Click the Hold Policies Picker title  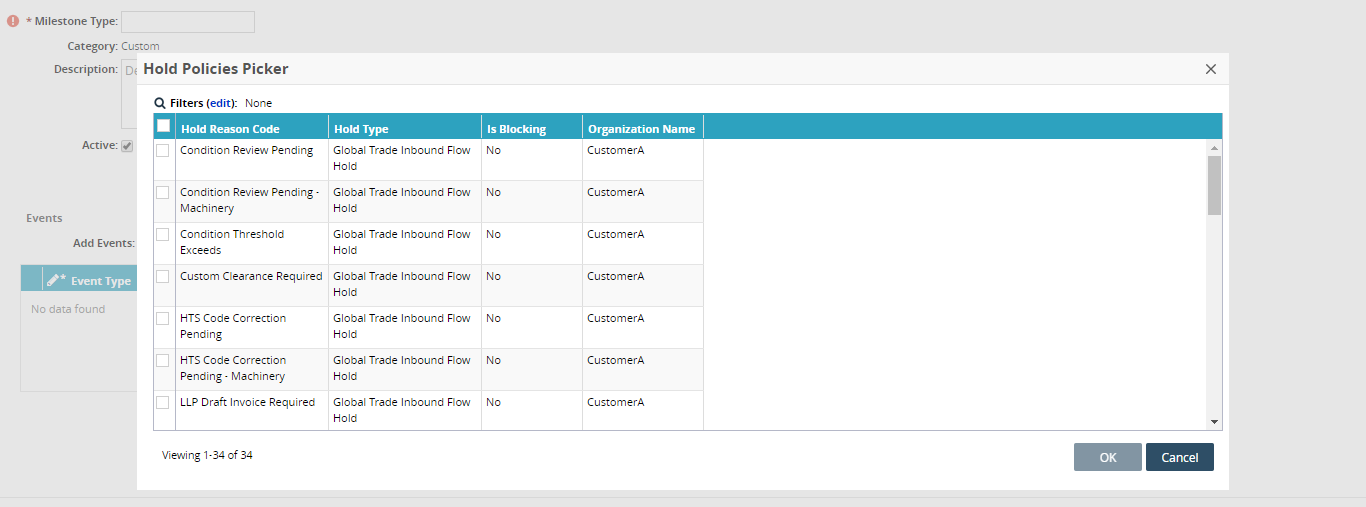click(x=216, y=69)
